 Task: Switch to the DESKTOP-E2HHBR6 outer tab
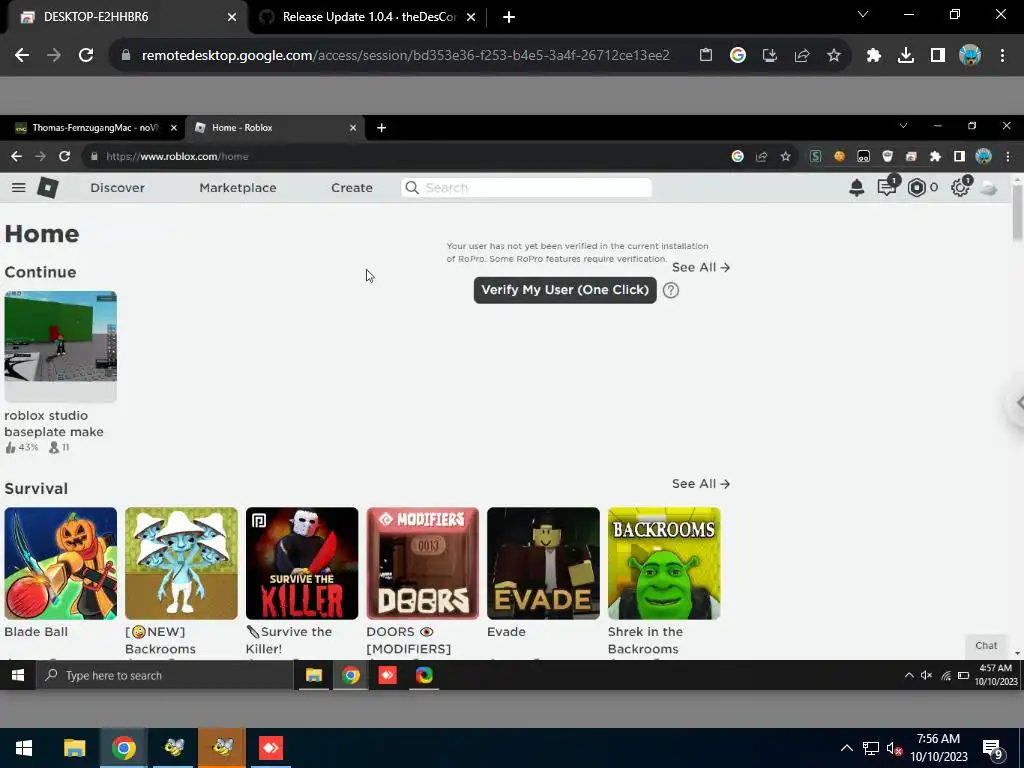127,17
